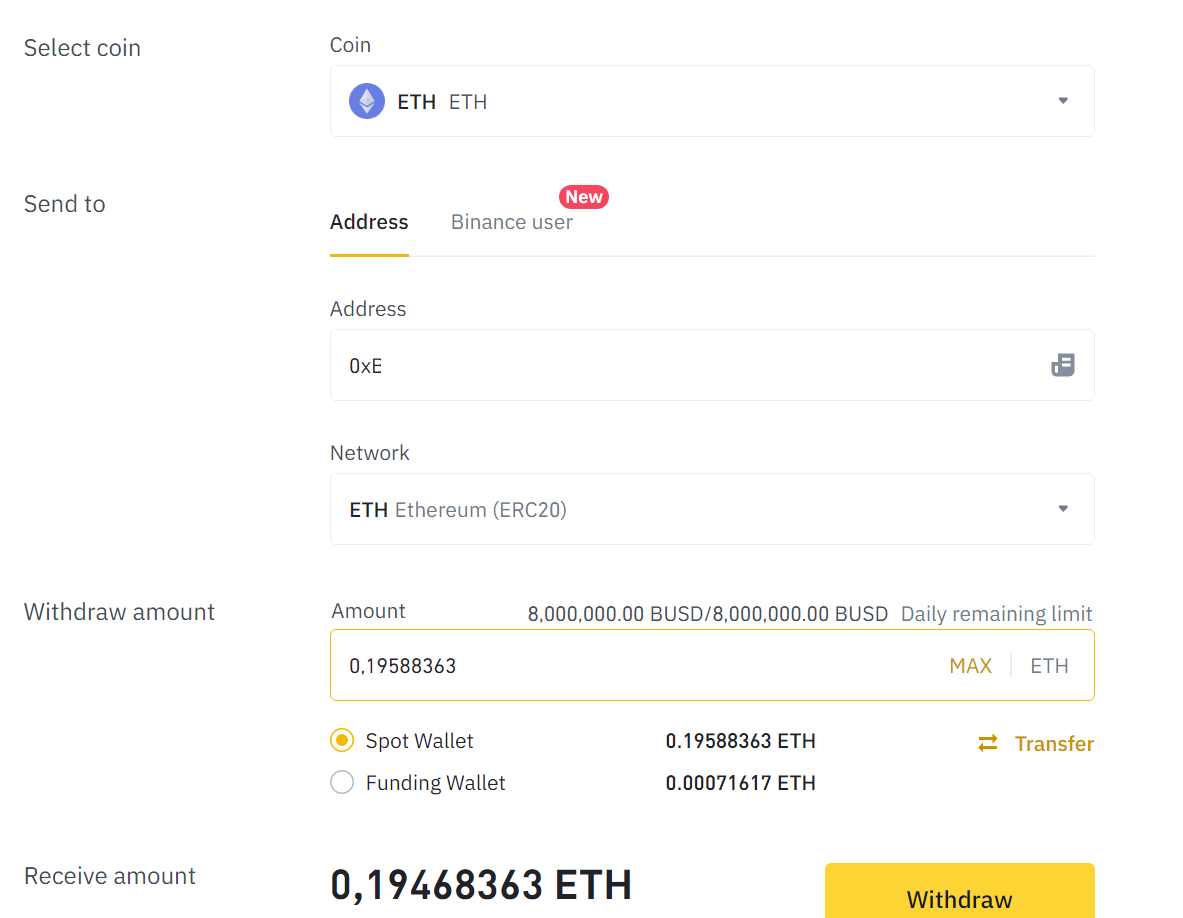1183x918 pixels.
Task: Click the transfer arrows icon
Action: click(x=988, y=743)
